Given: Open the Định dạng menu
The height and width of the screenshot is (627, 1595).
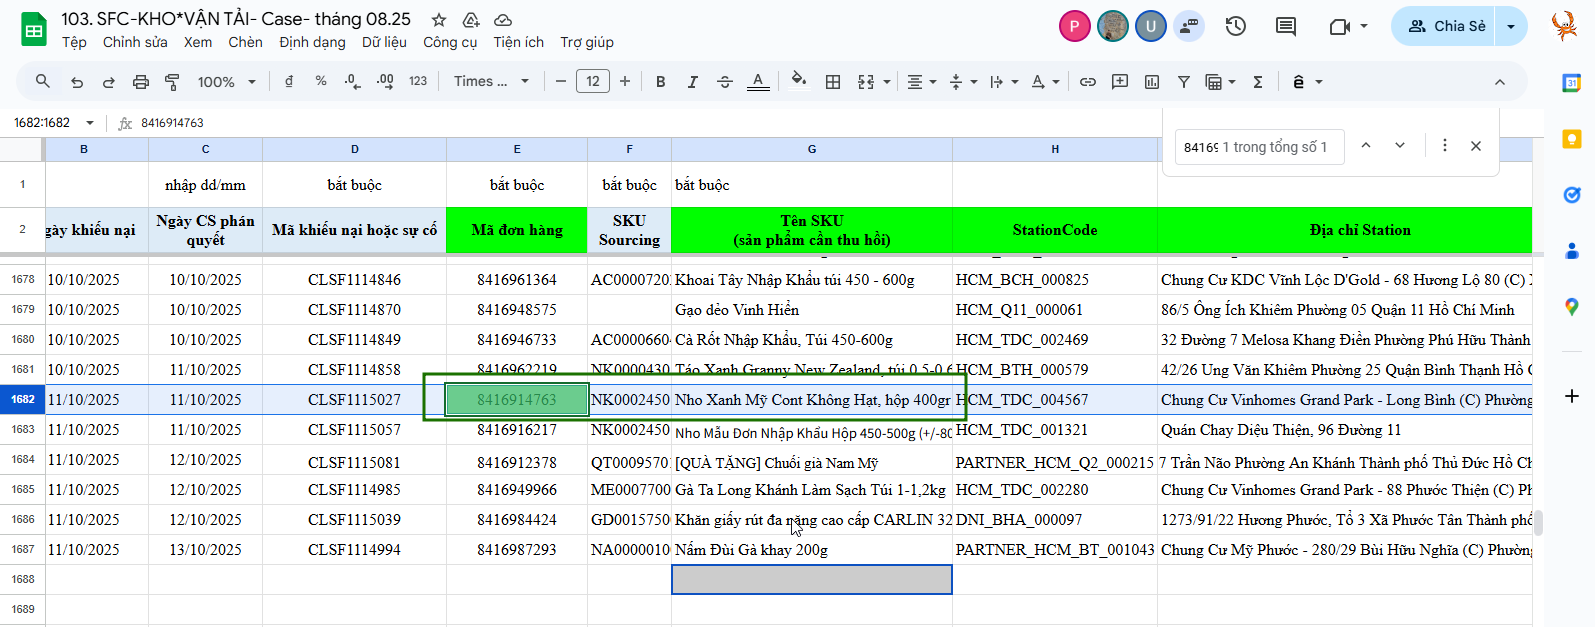Looking at the screenshot, I should click(x=312, y=42).
